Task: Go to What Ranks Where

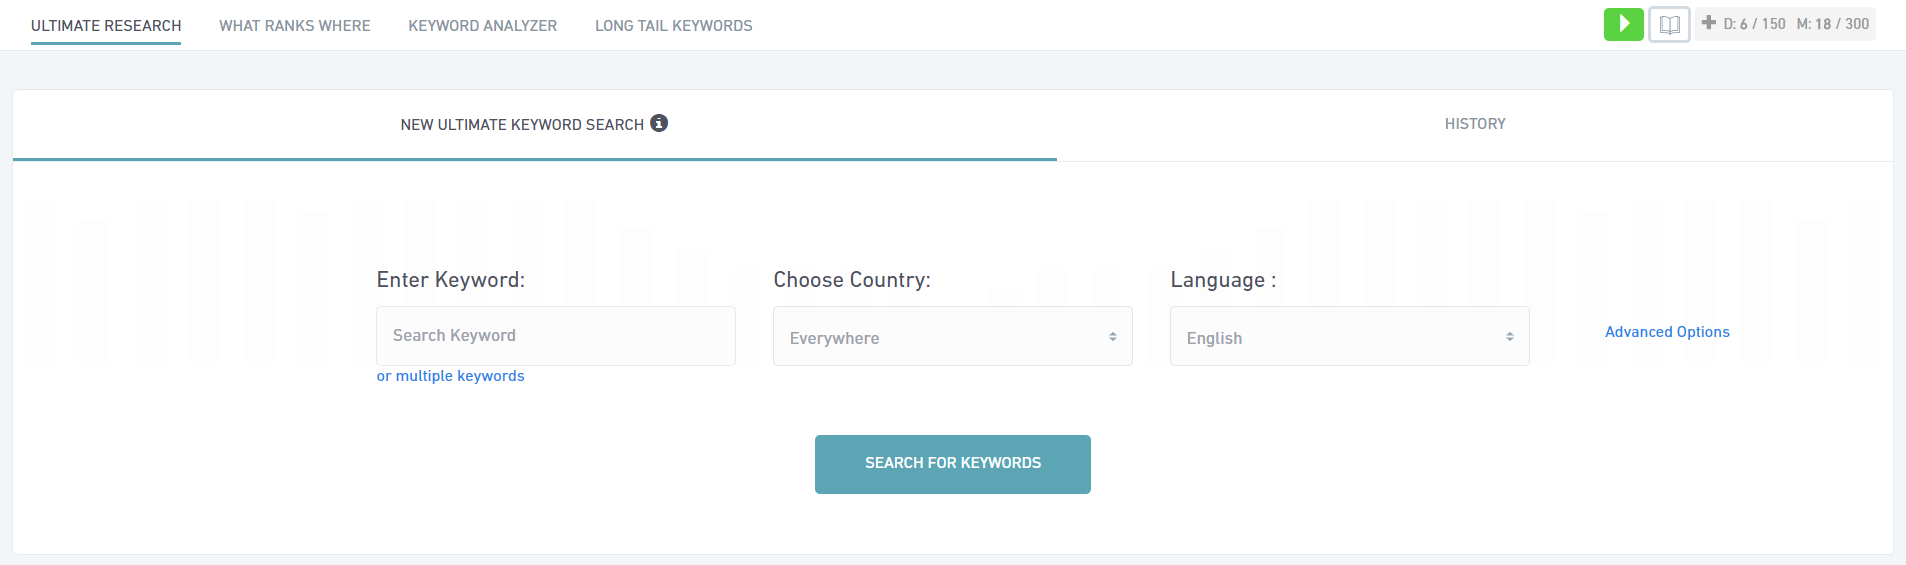Action: coord(295,26)
